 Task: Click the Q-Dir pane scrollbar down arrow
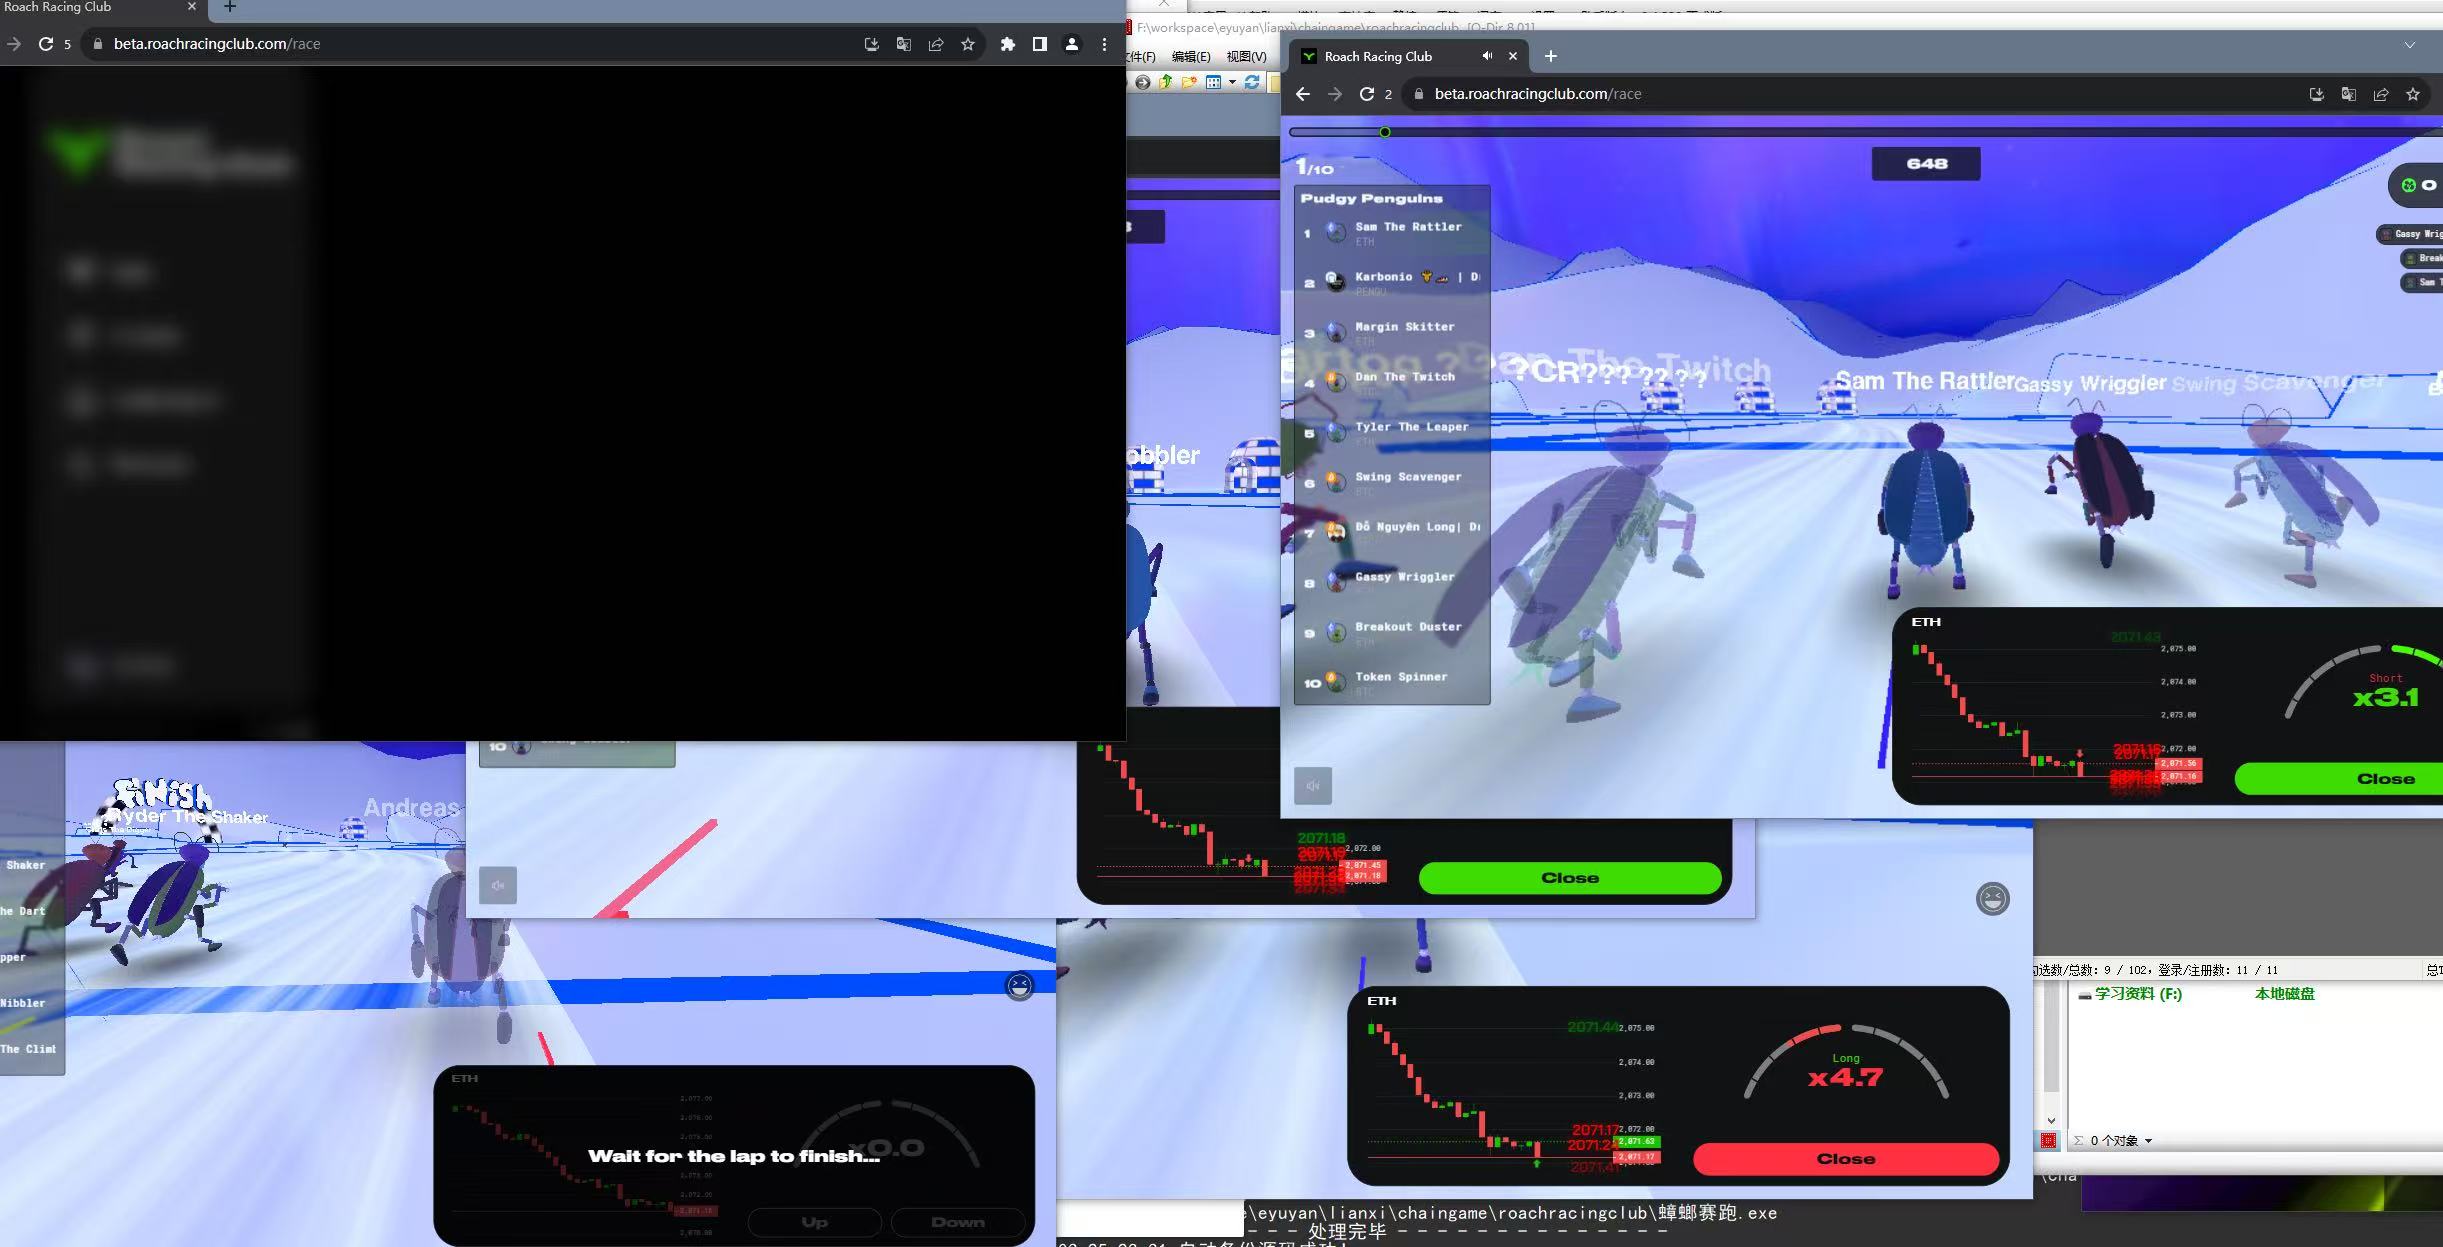[x=2051, y=1121]
